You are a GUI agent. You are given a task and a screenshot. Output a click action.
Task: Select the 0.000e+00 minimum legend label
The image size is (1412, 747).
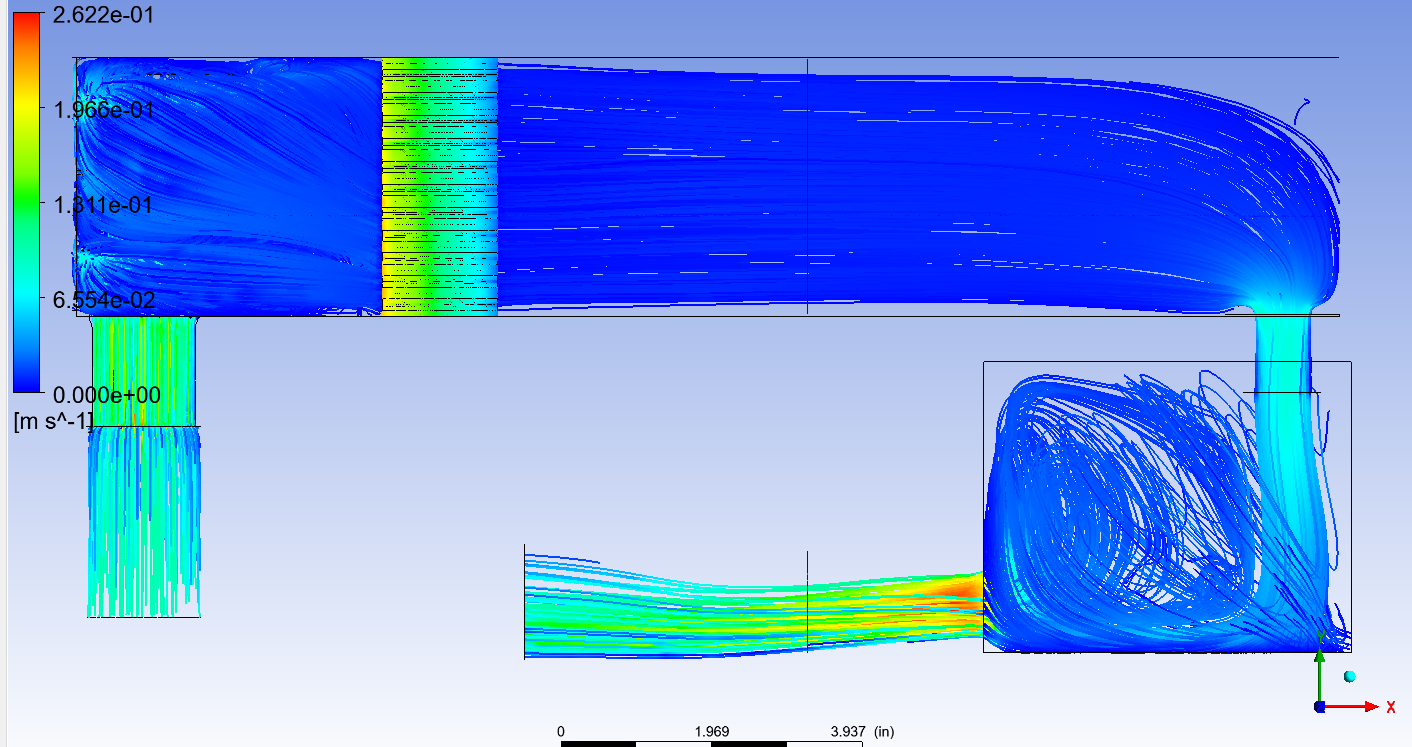pyautogui.click(x=98, y=394)
